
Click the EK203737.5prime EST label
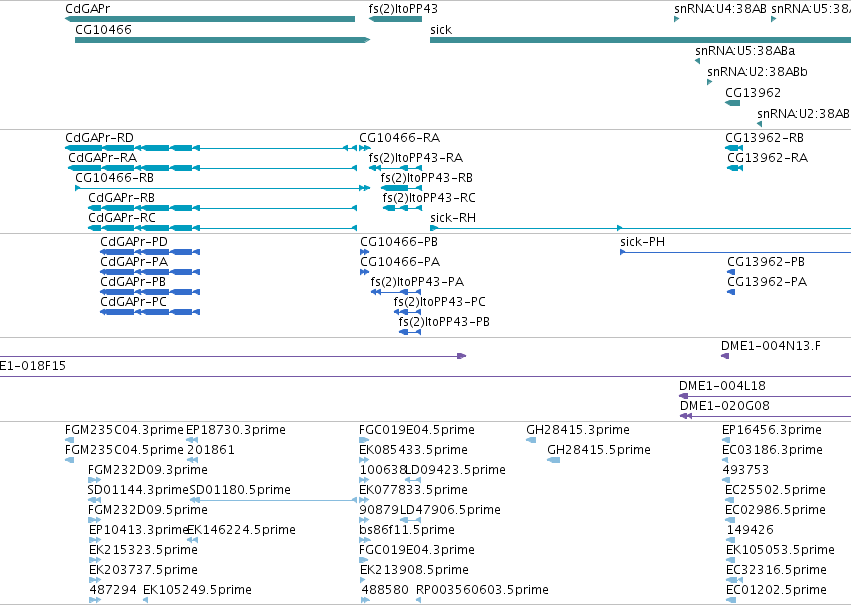(143, 570)
